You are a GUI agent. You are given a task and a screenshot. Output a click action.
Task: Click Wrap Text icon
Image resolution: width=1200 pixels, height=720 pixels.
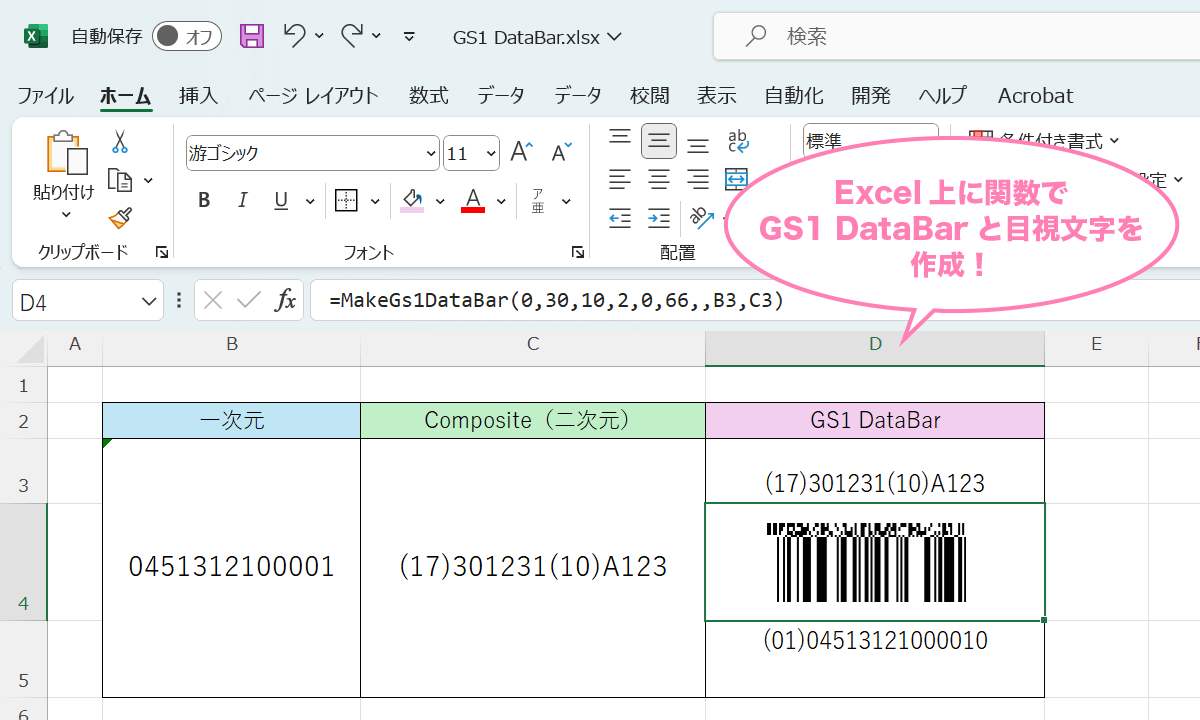(x=738, y=141)
